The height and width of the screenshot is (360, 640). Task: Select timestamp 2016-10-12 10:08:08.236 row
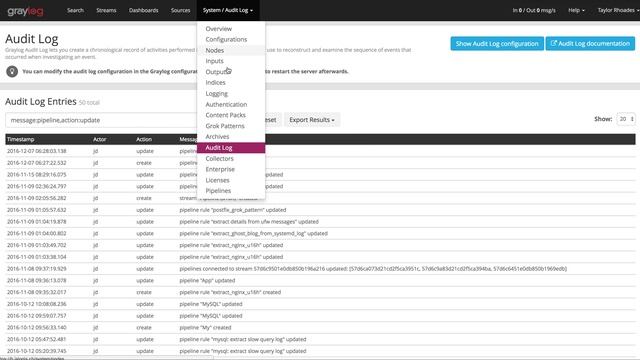pos(36,304)
